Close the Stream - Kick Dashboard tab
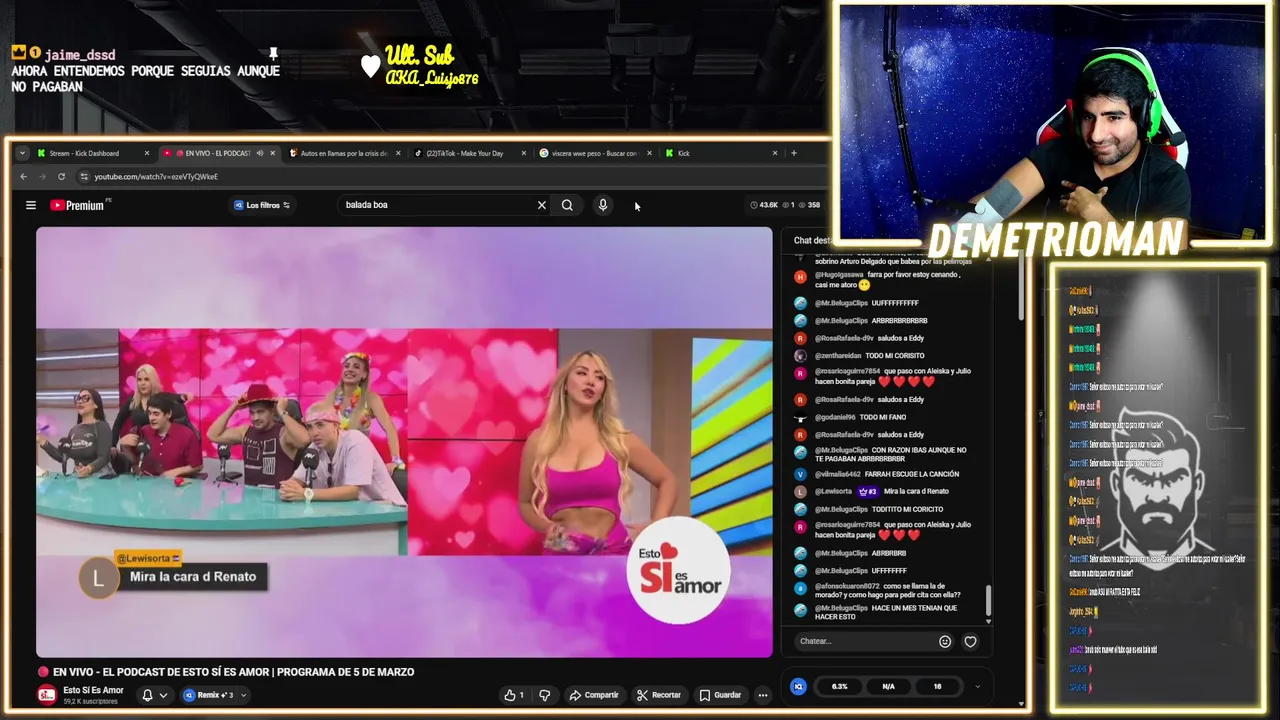The width and height of the screenshot is (1280, 720). (147, 153)
